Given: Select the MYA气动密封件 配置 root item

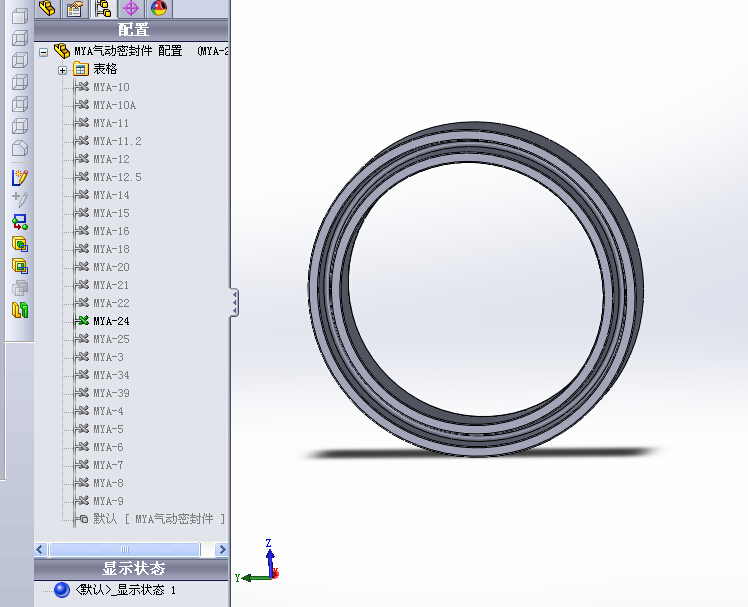Looking at the screenshot, I should 128,51.
